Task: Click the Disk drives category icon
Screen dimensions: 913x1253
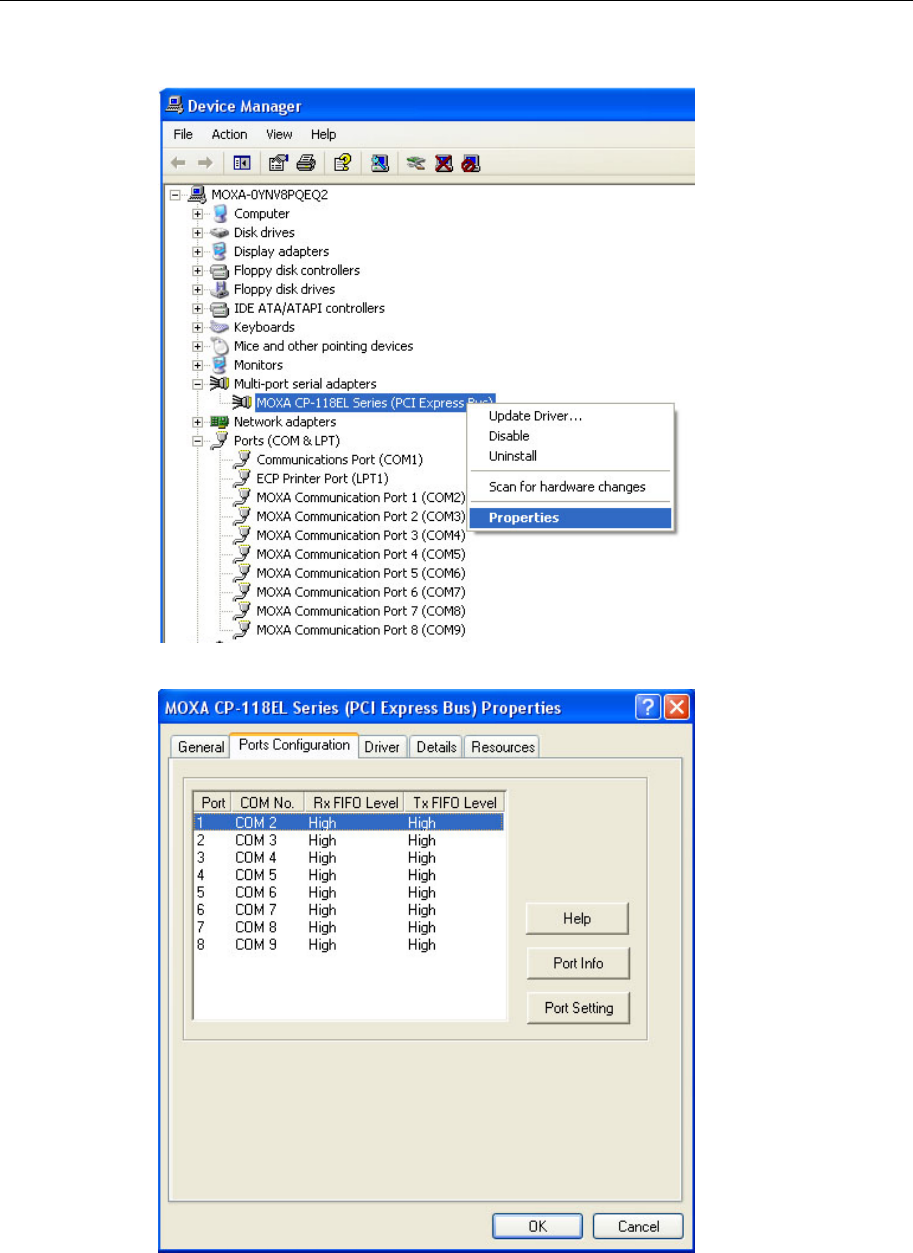Action: (x=219, y=233)
